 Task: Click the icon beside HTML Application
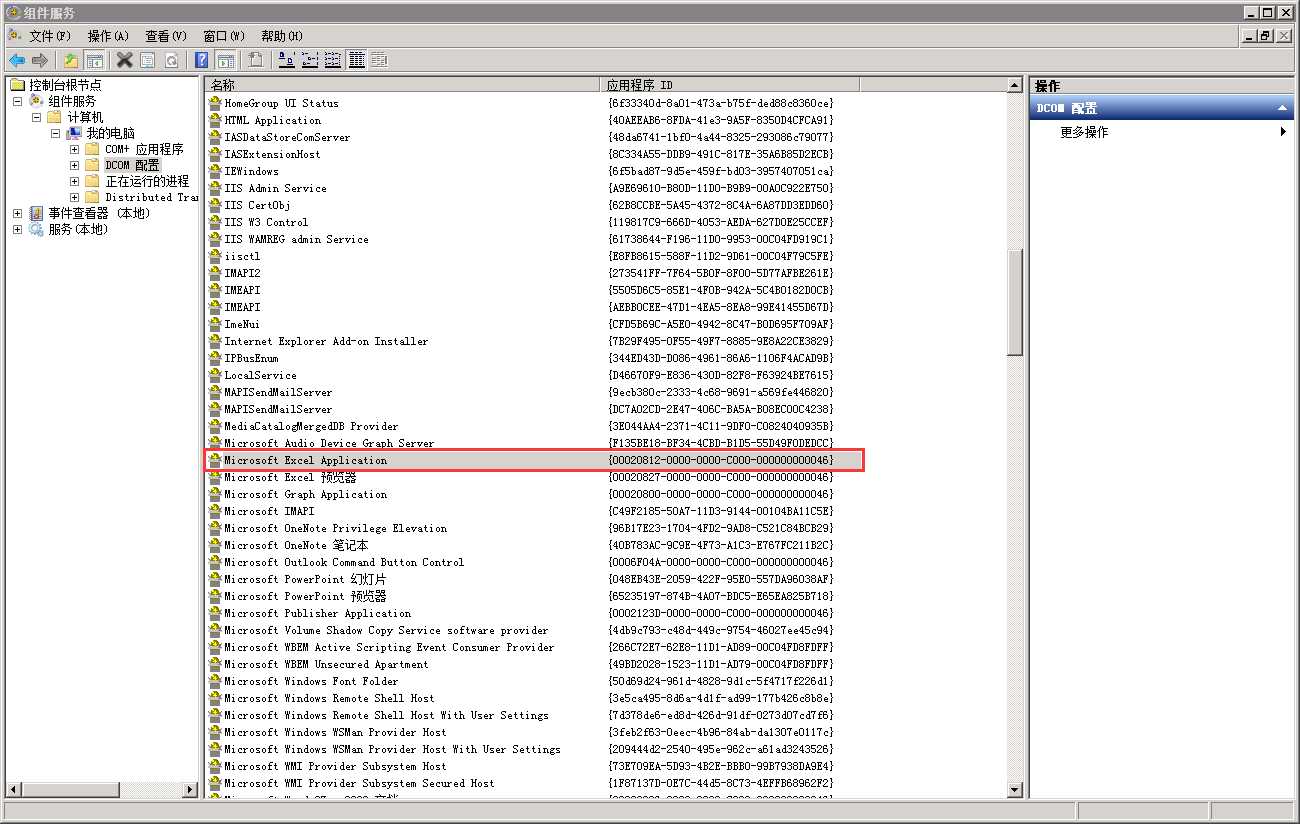click(214, 120)
